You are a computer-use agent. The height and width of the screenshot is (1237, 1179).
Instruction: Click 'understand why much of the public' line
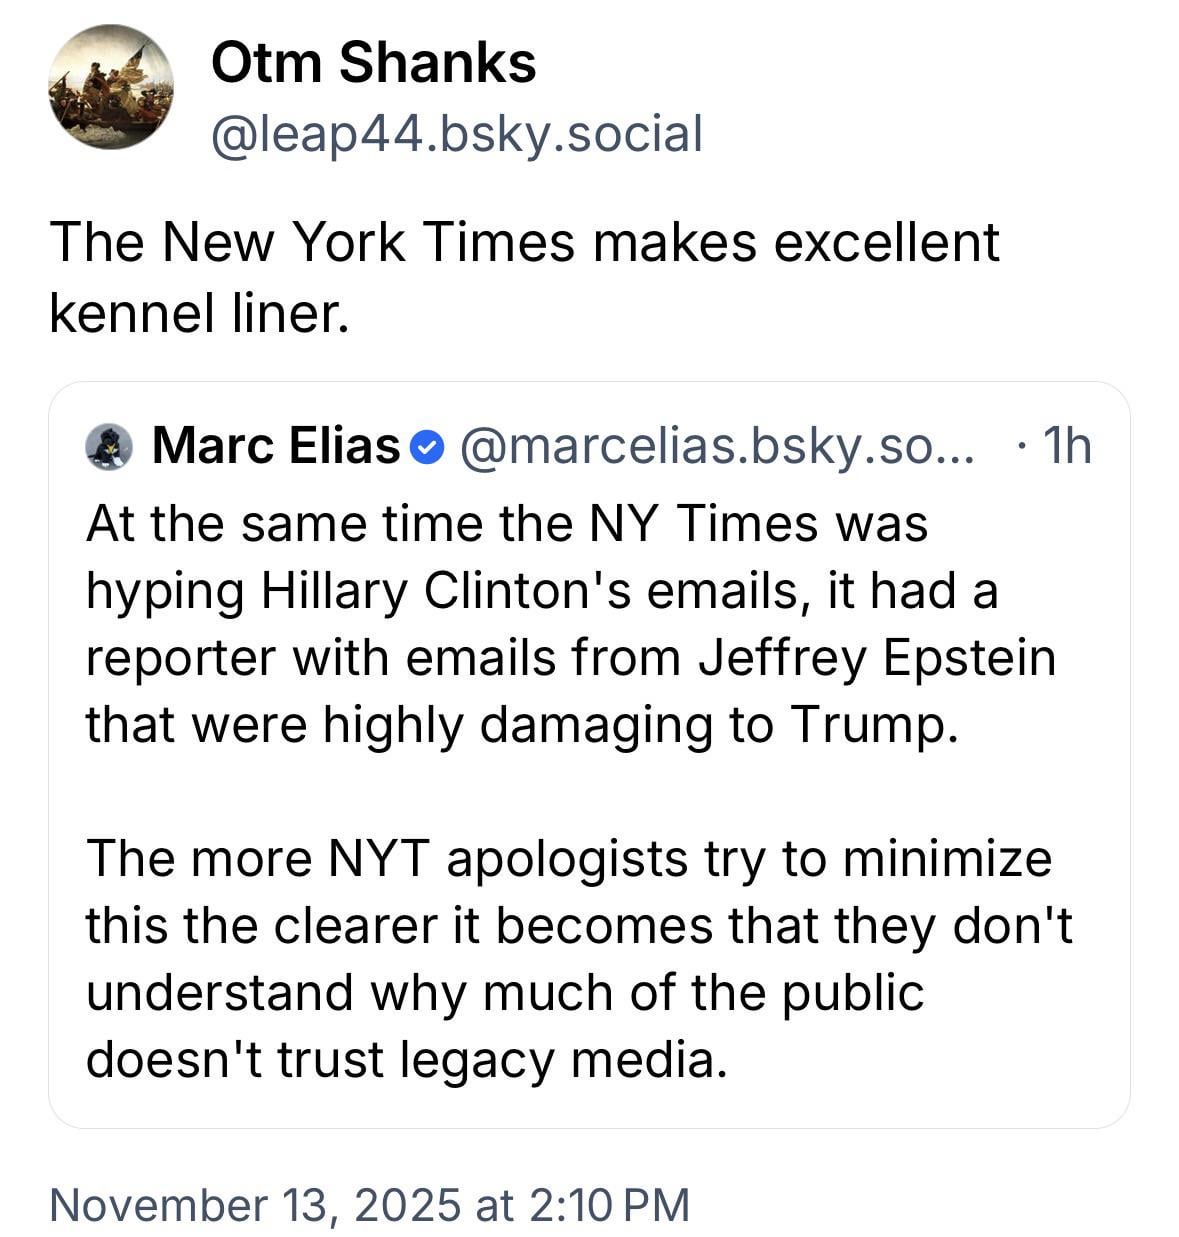click(x=505, y=992)
